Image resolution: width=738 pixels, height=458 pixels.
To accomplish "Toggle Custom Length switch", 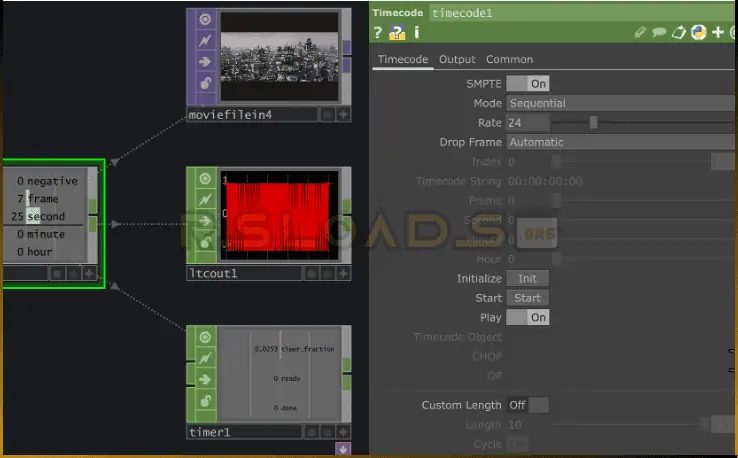I will coord(527,405).
